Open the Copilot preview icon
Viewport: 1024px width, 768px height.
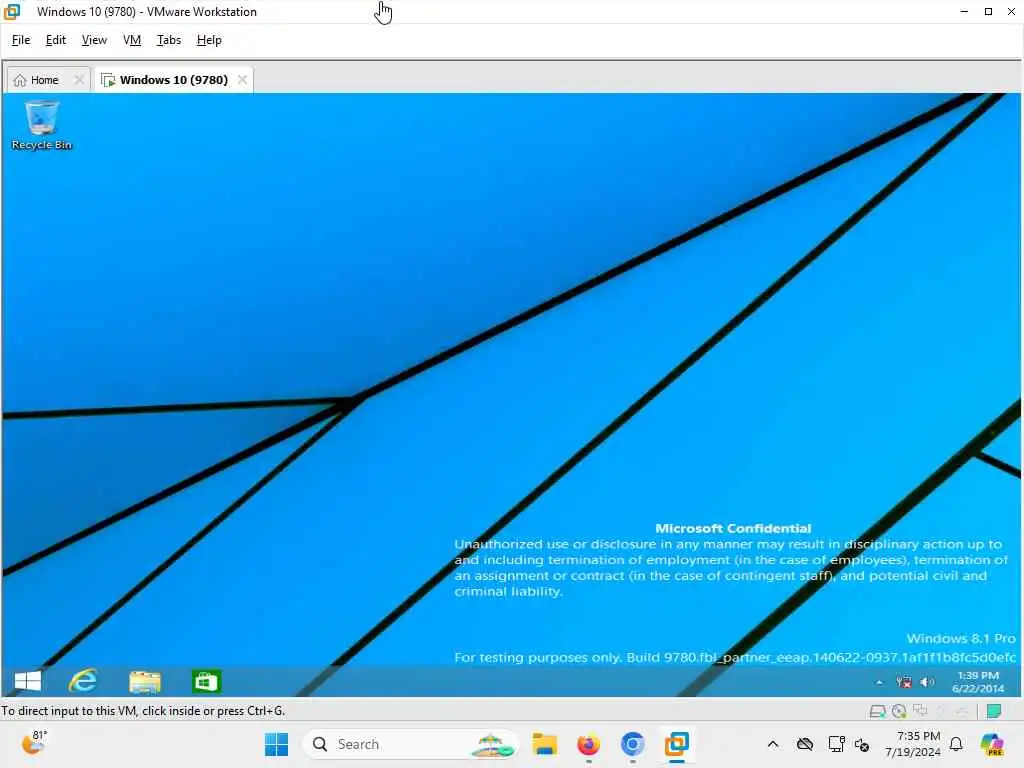[x=992, y=744]
